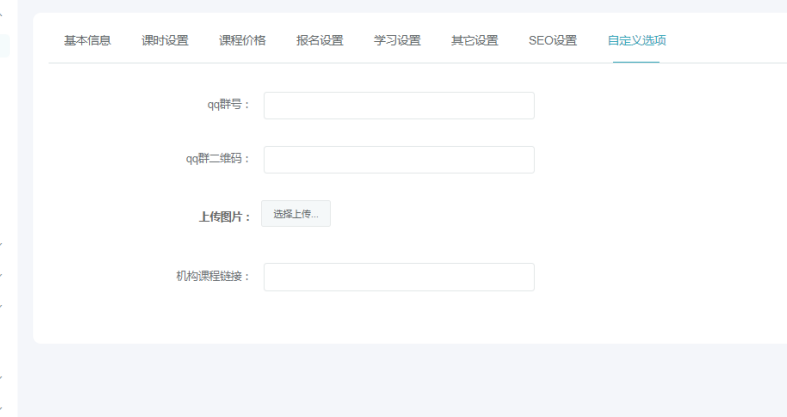Click the blue underline beneath 自定义选项
Screen dimensions: 787x417
[636, 62]
